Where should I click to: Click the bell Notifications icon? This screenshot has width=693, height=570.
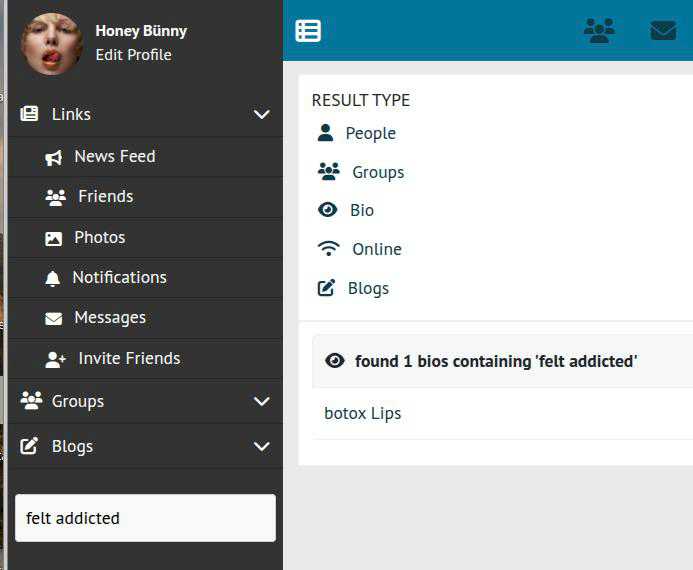pyautogui.click(x=53, y=278)
